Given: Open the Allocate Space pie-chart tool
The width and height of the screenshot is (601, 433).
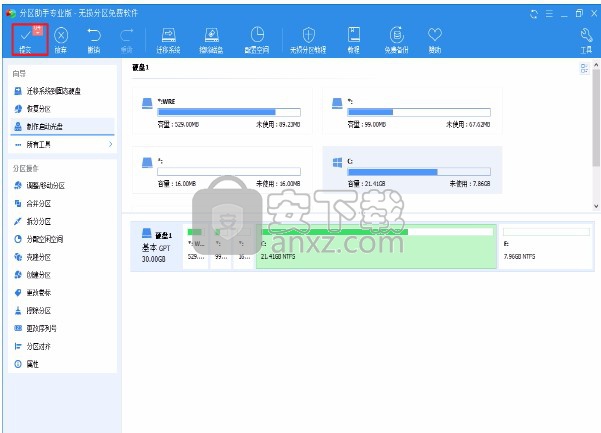Looking at the screenshot, I should (x=257, y=40).
